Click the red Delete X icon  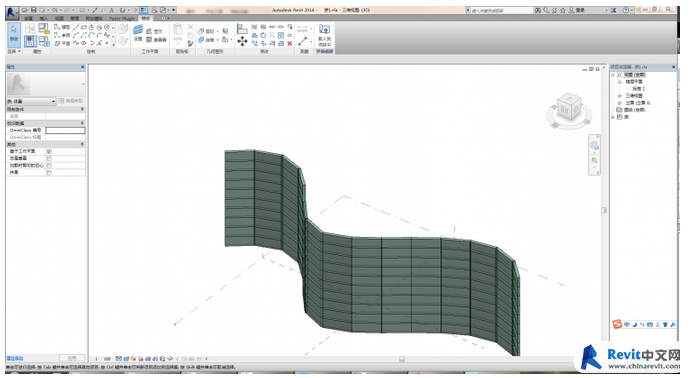(290, 44)
